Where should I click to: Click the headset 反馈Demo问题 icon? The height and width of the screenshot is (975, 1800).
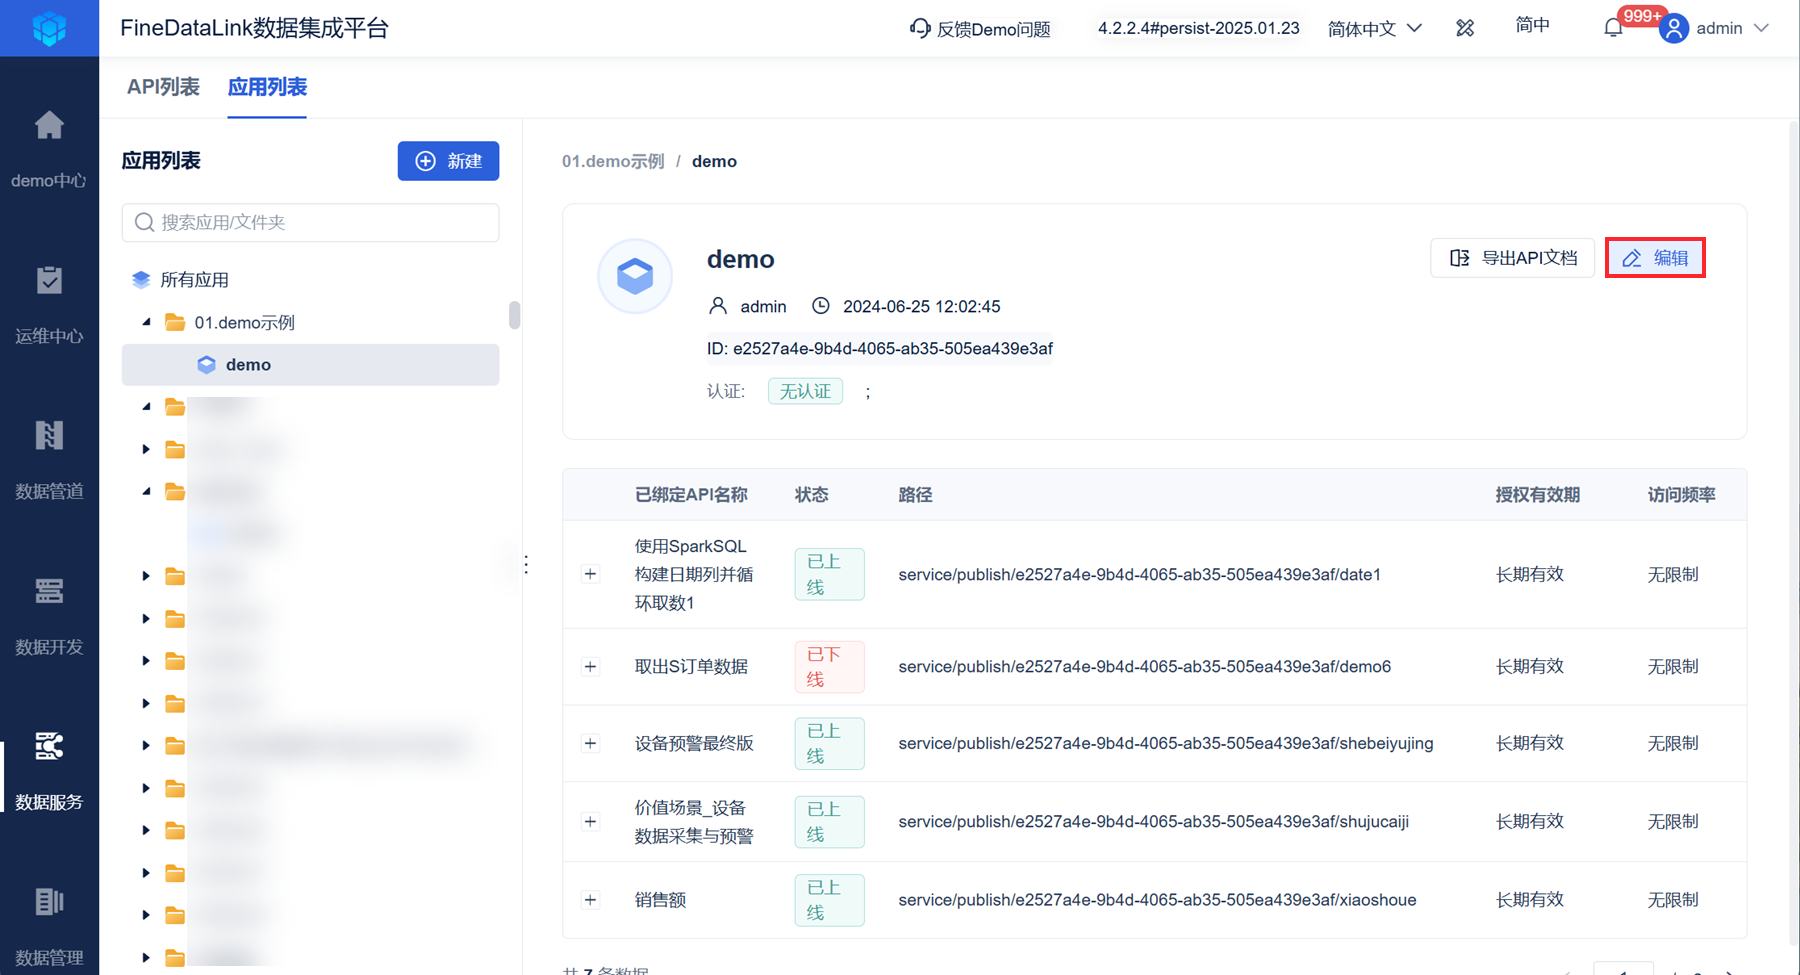919,28
